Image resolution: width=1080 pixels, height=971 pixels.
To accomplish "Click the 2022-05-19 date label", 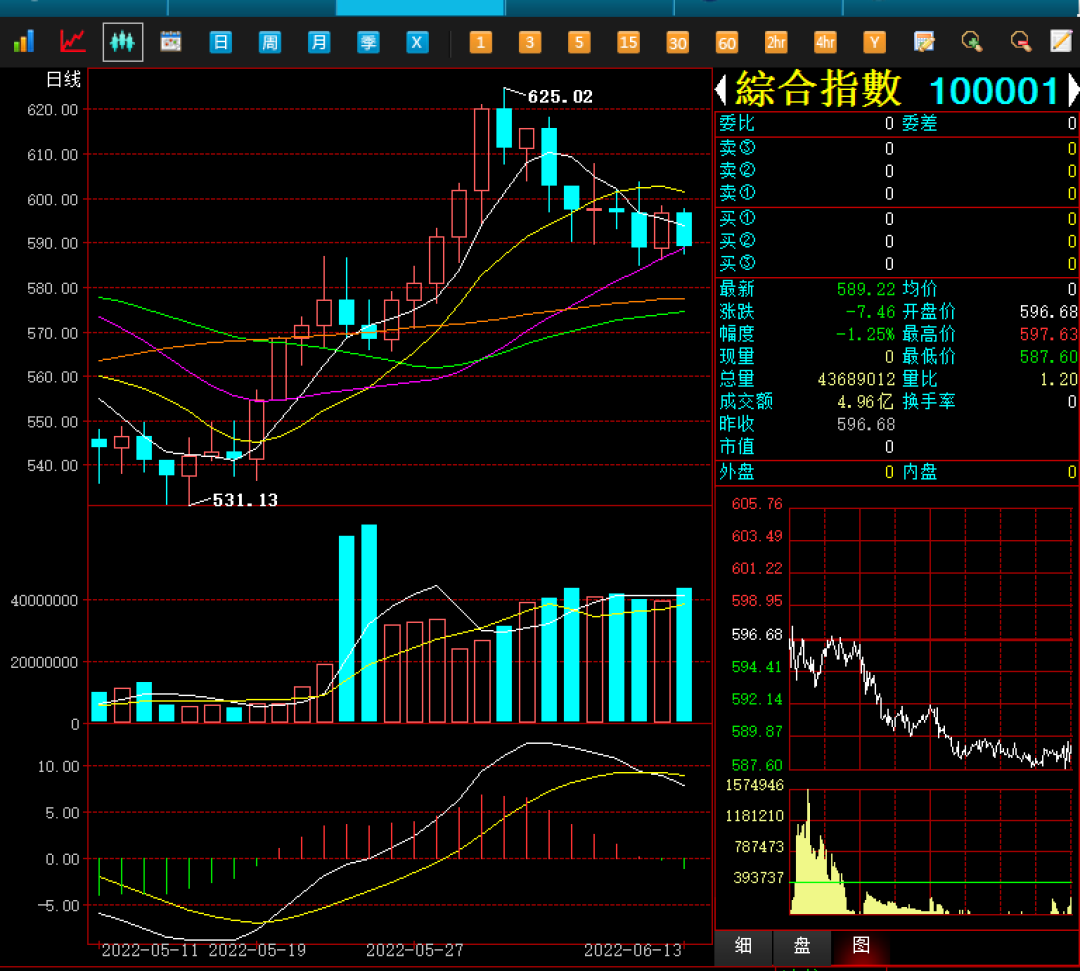I will 257,950.
